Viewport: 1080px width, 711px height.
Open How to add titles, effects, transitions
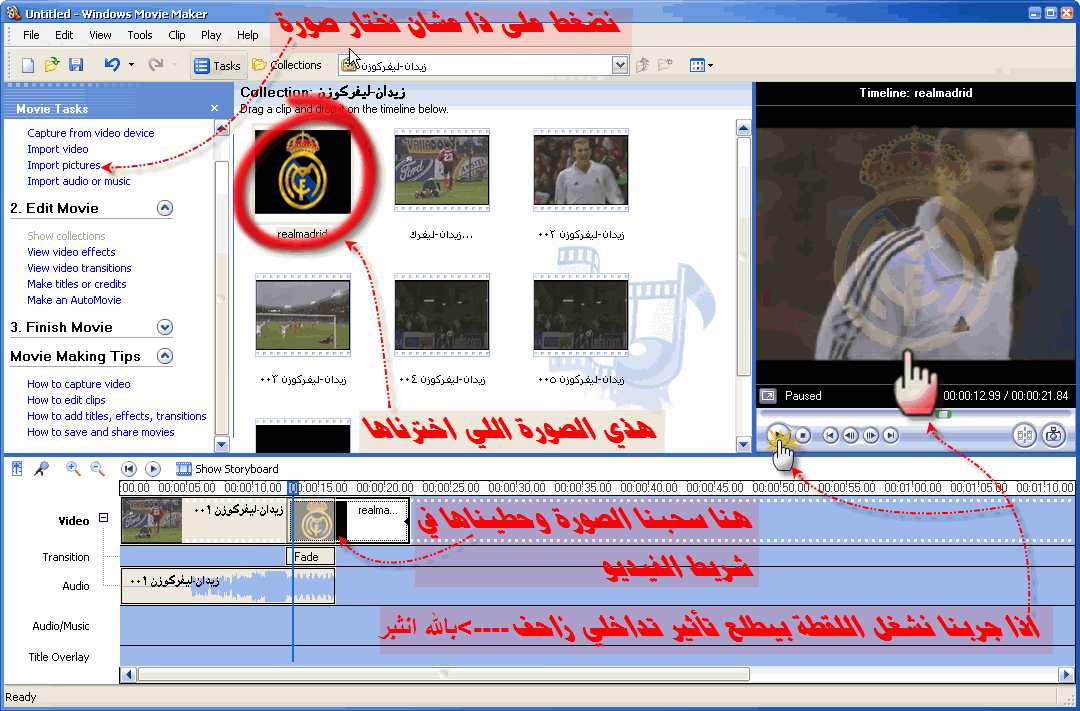(116, 416)
